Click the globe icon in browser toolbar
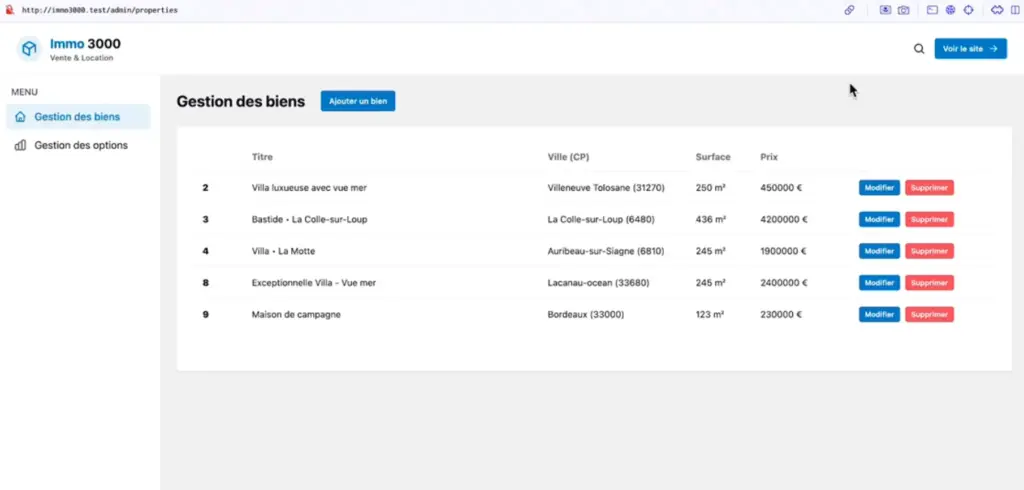The image size is (1024, 490). coord(951,10)
